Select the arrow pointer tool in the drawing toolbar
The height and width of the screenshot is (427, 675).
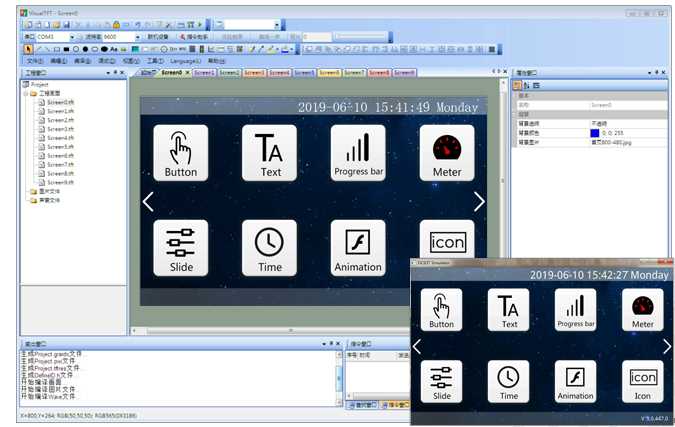[x=28, y=49]
